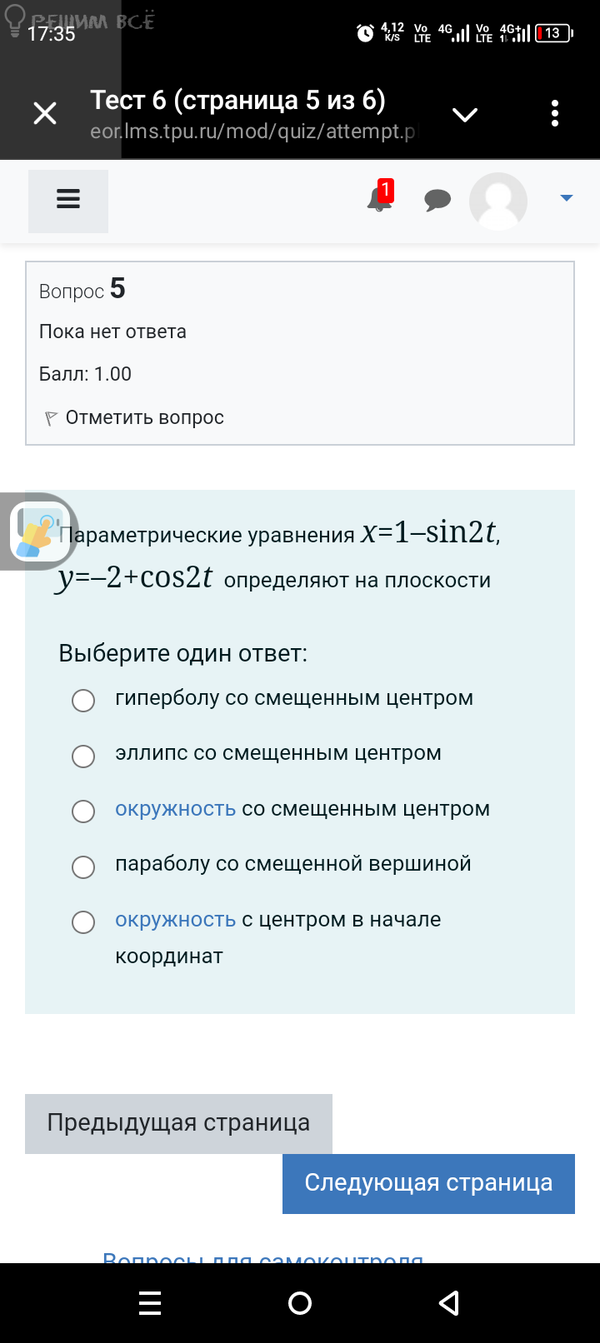This screenshot has height=1343, width=600.
Task: Tap the eor.lms.tpu.ru URL text
Action: click(x=252, y=132)
